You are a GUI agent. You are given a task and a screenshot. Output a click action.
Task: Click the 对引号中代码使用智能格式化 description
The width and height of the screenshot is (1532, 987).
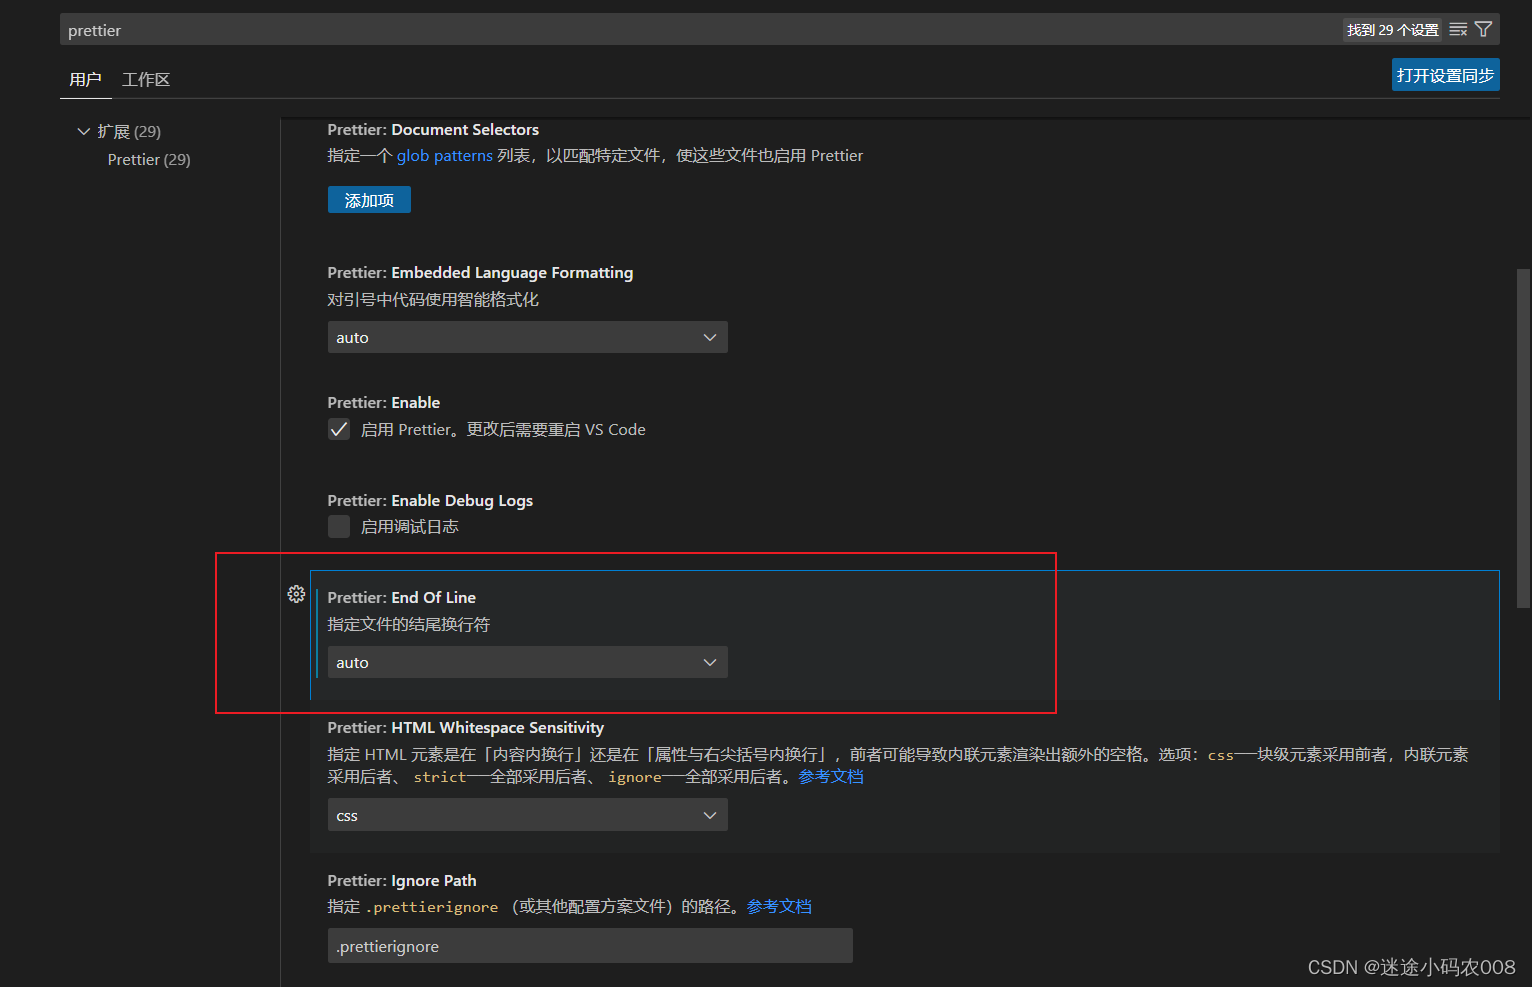pyautogui.click(x=433, y=300)
